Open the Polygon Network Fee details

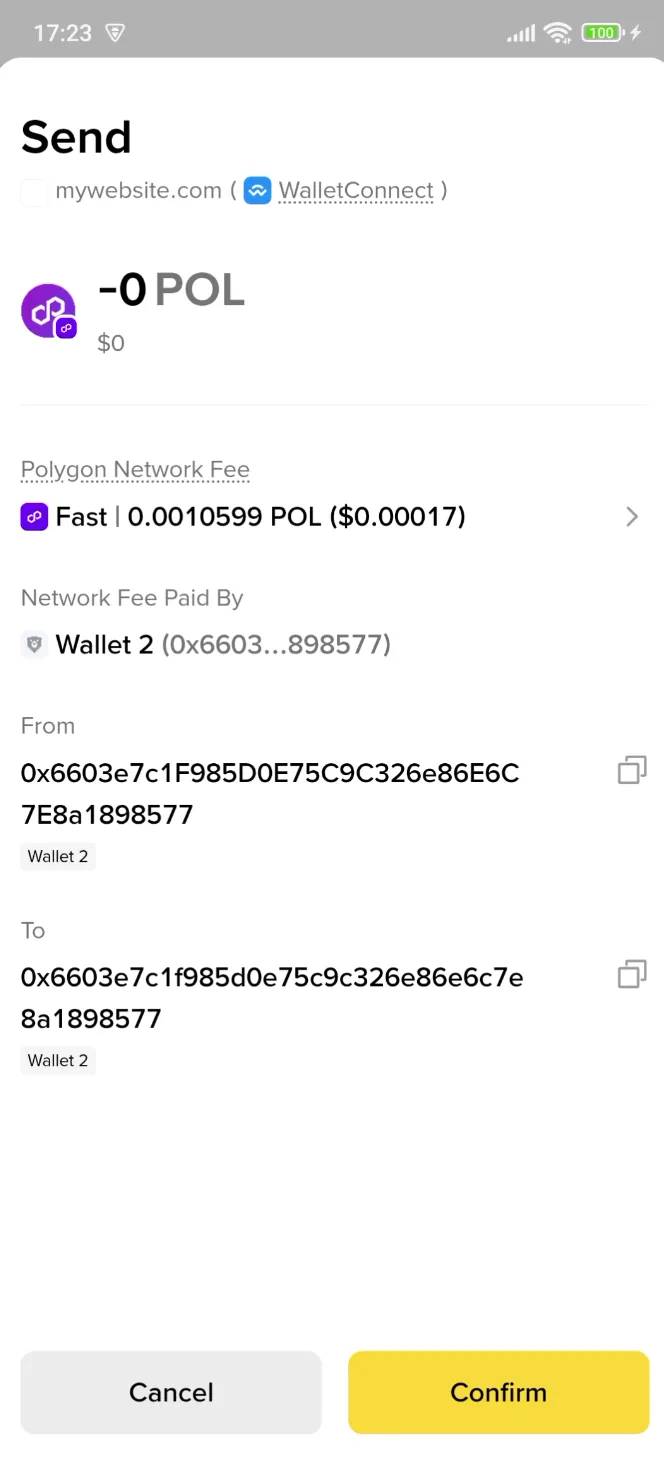(x=134, y=469)
